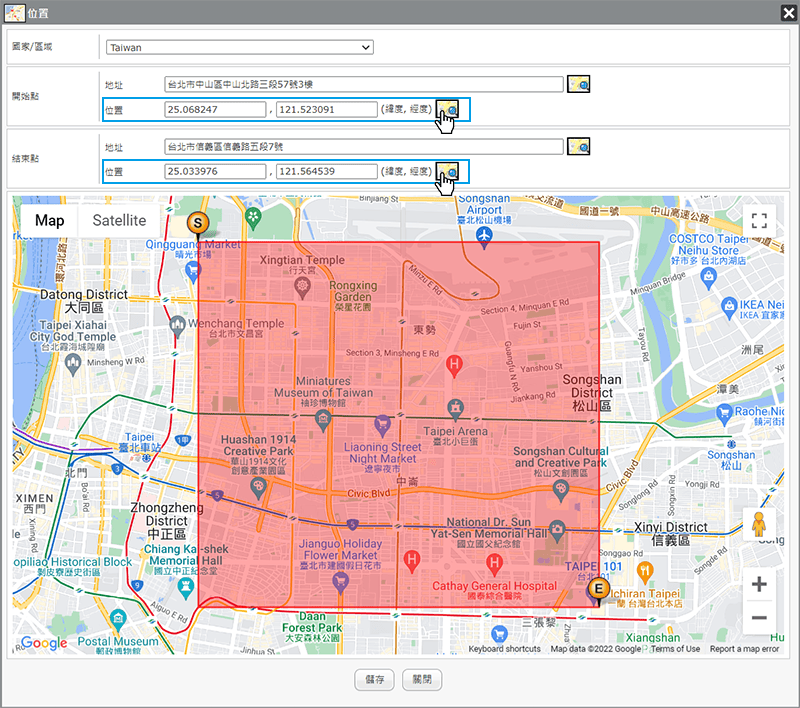Focus the end longitude field 121.564539
800x708 pixels.
pos(327,171)
